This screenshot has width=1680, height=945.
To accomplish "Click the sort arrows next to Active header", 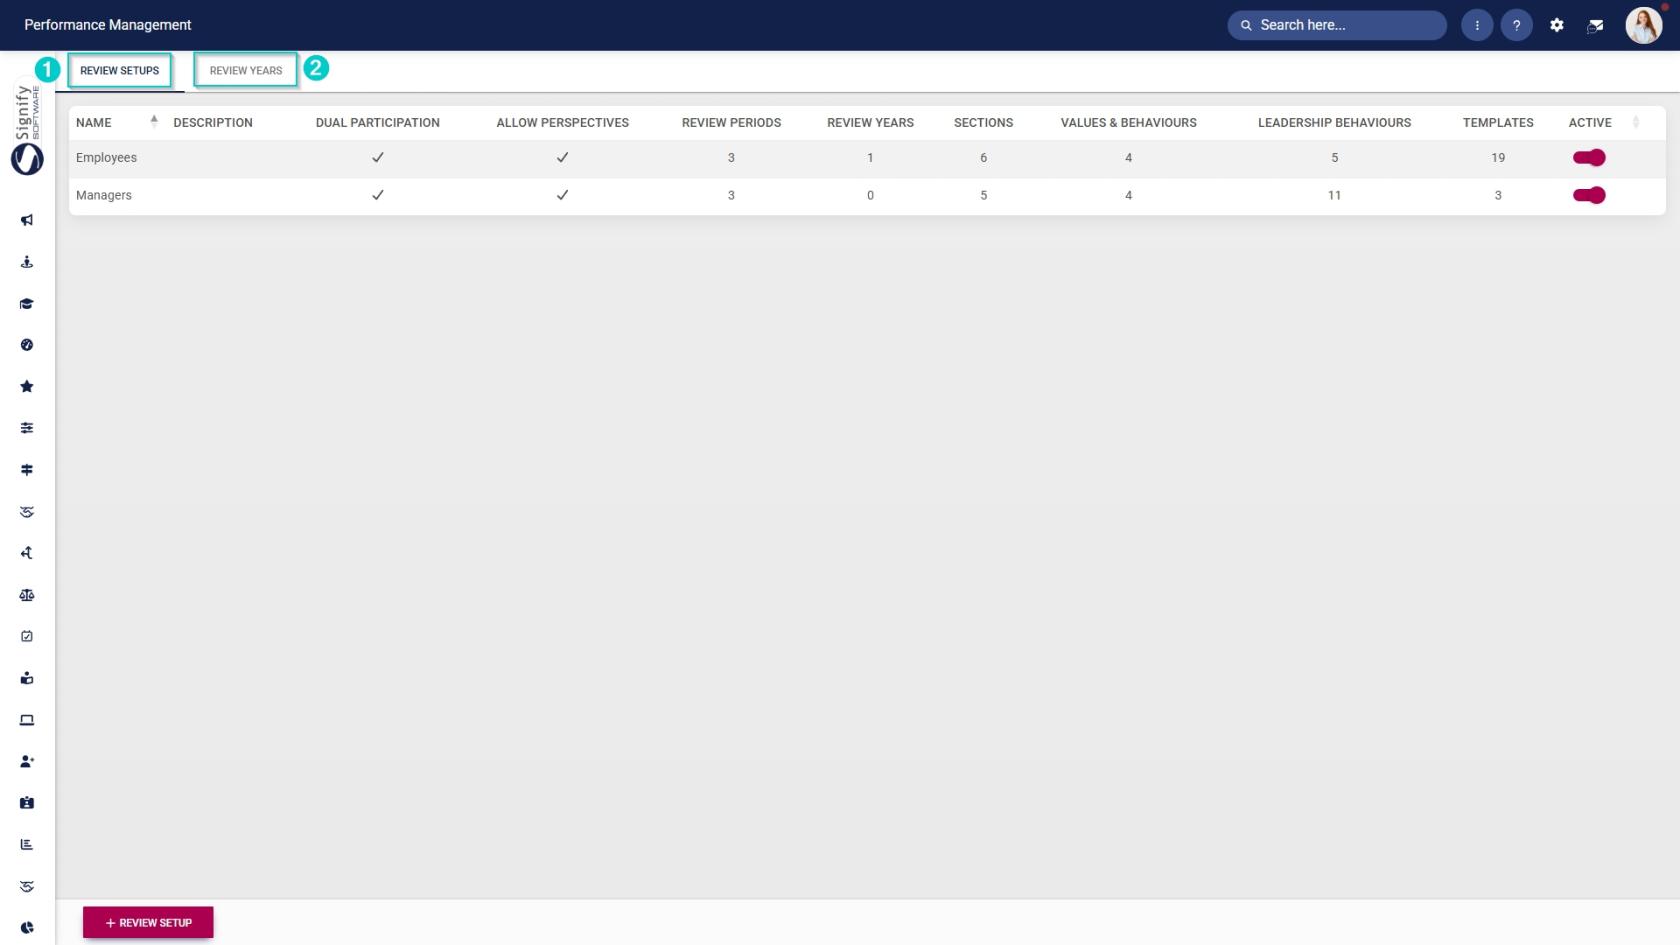I will pos(1636,122).
